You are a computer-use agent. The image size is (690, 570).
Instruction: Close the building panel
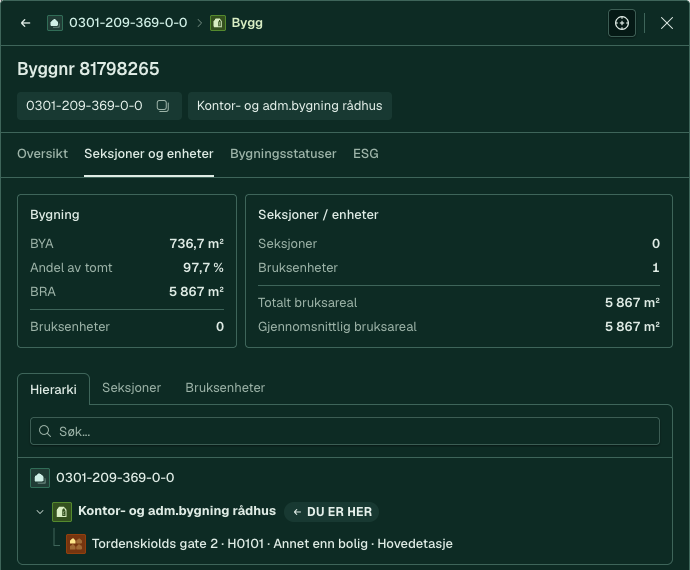click(667, 23)
